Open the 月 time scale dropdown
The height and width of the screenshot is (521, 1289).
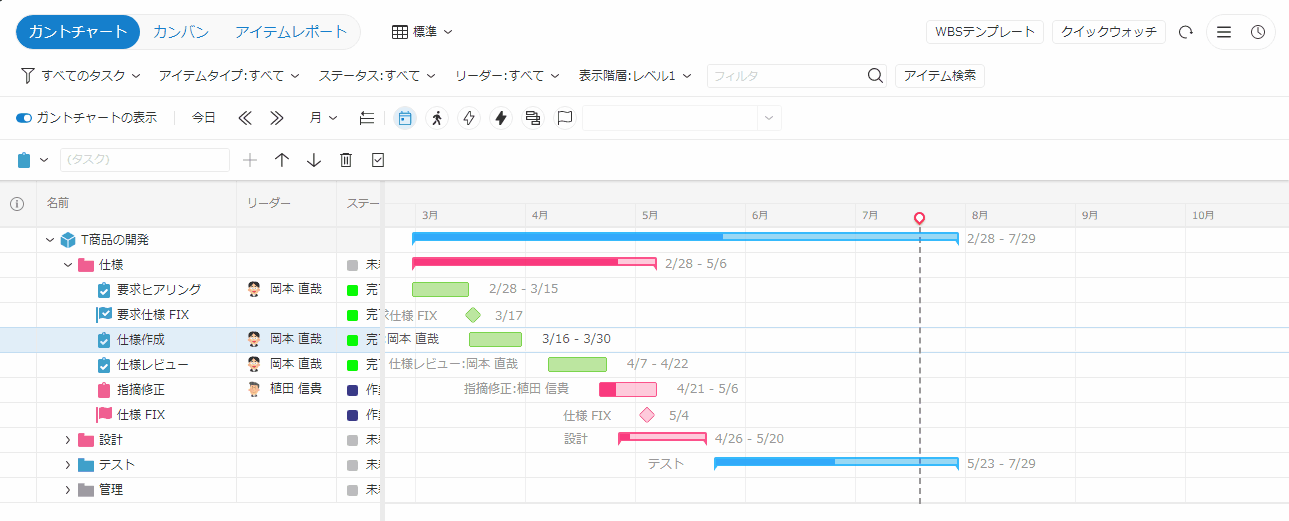point(323,118)
